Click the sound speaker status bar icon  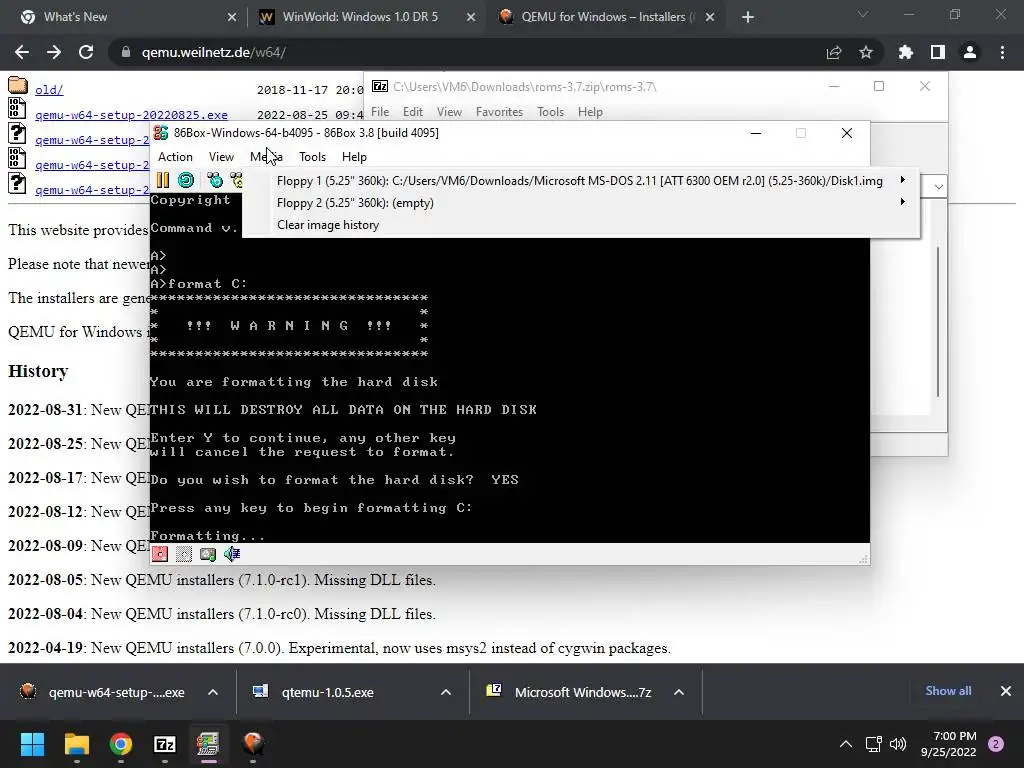pyautogui.click(x=232, y=554)
